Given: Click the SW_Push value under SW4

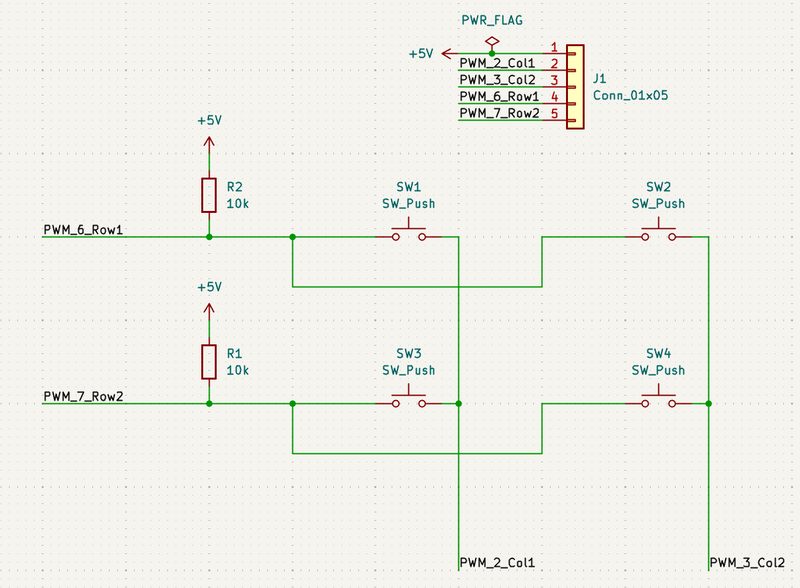Looking at the screenshot, I should coord(659,371).
